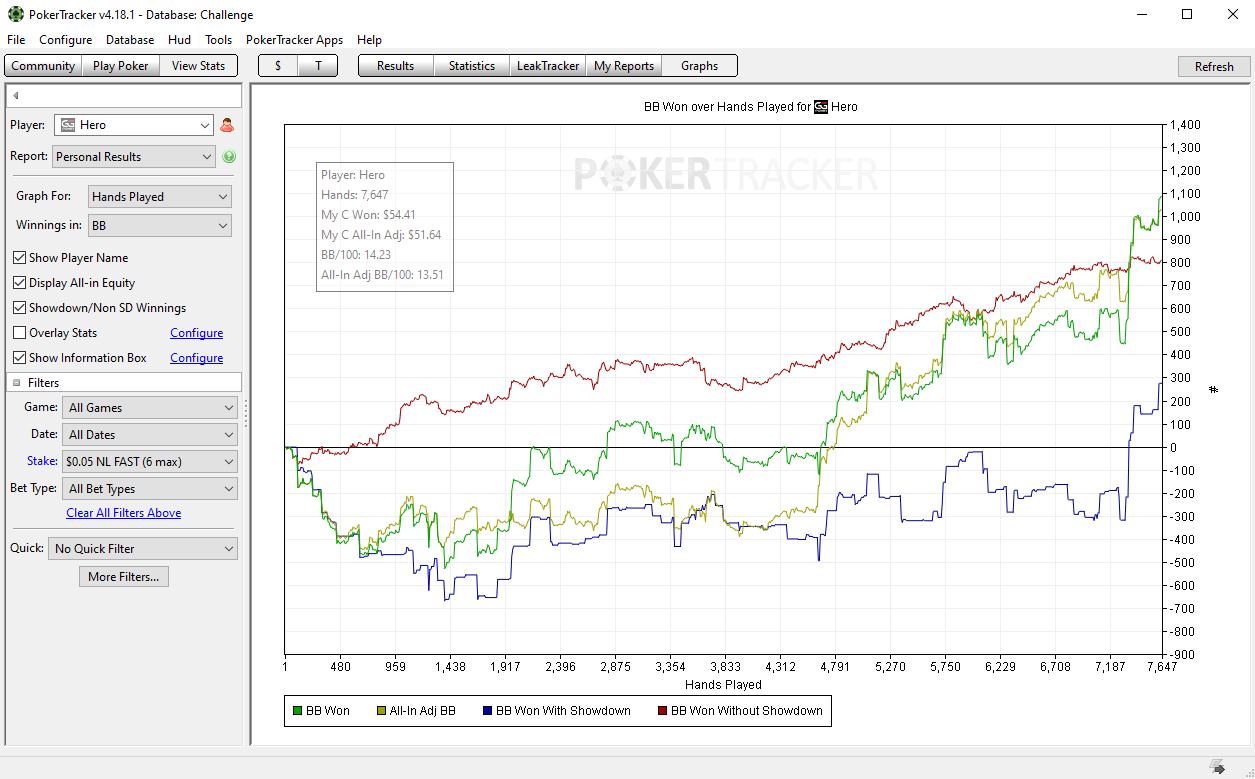The image size is (1255, 779).
Task: Click Clear All Filters Above link
Action: point(124,513)
